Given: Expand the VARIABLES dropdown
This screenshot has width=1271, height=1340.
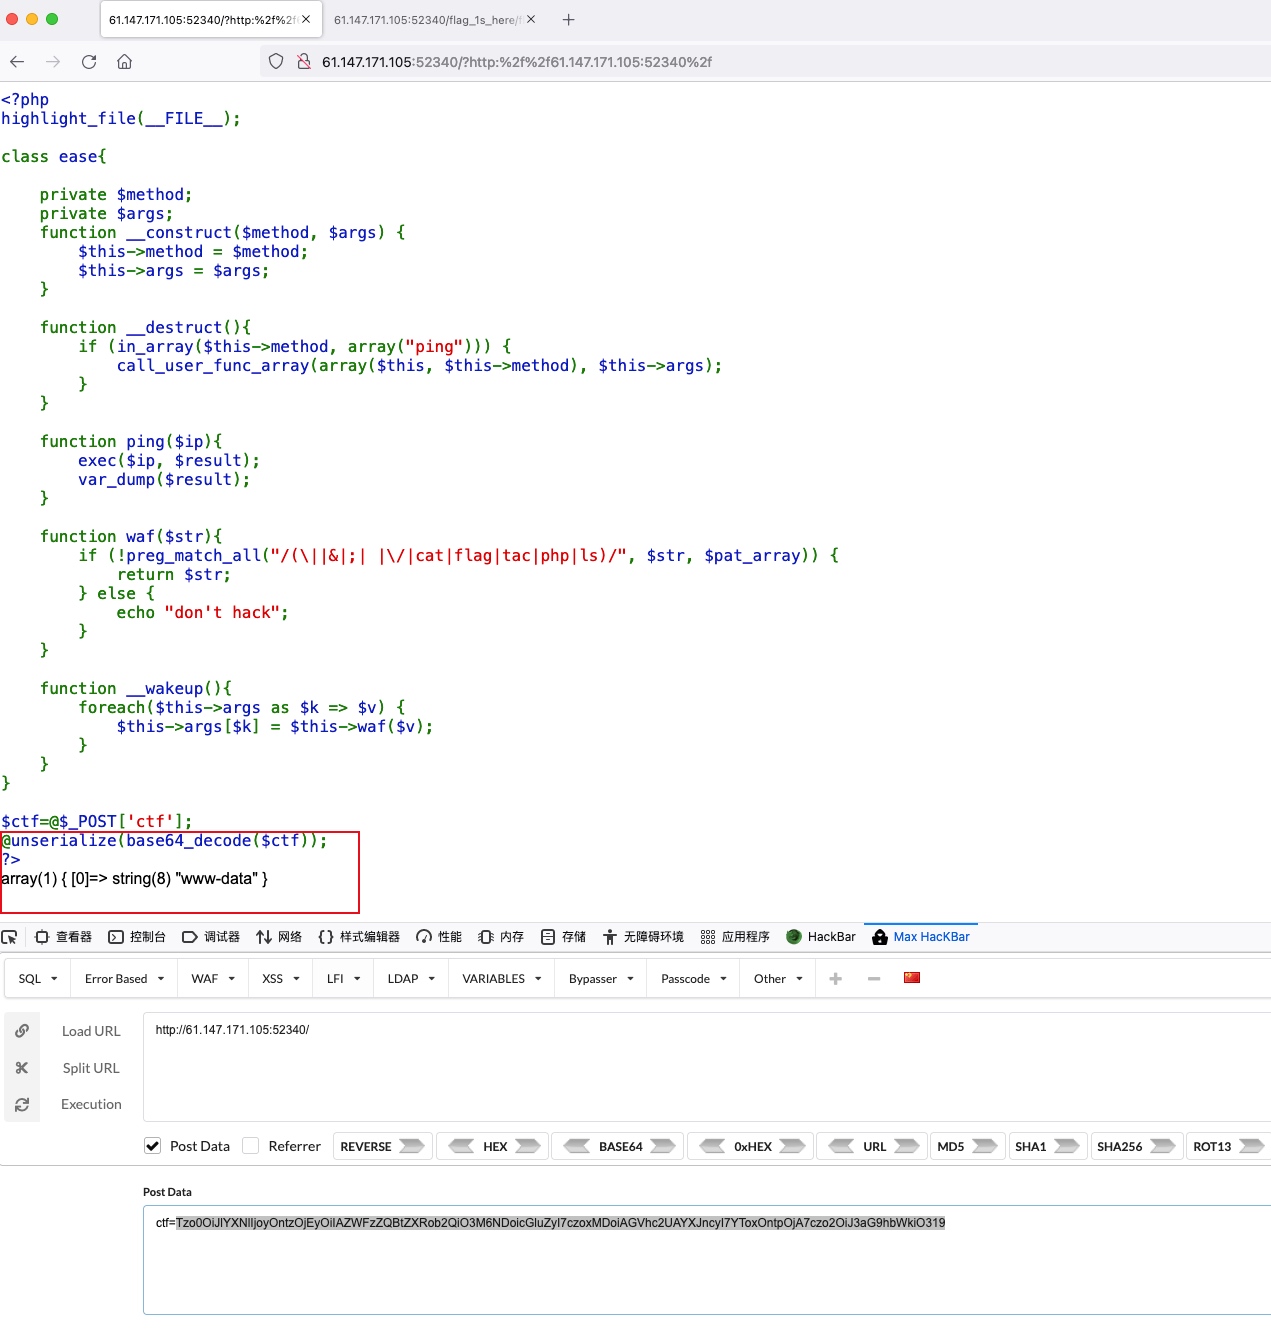Looking at the screenshot, I should pos(501,978).
